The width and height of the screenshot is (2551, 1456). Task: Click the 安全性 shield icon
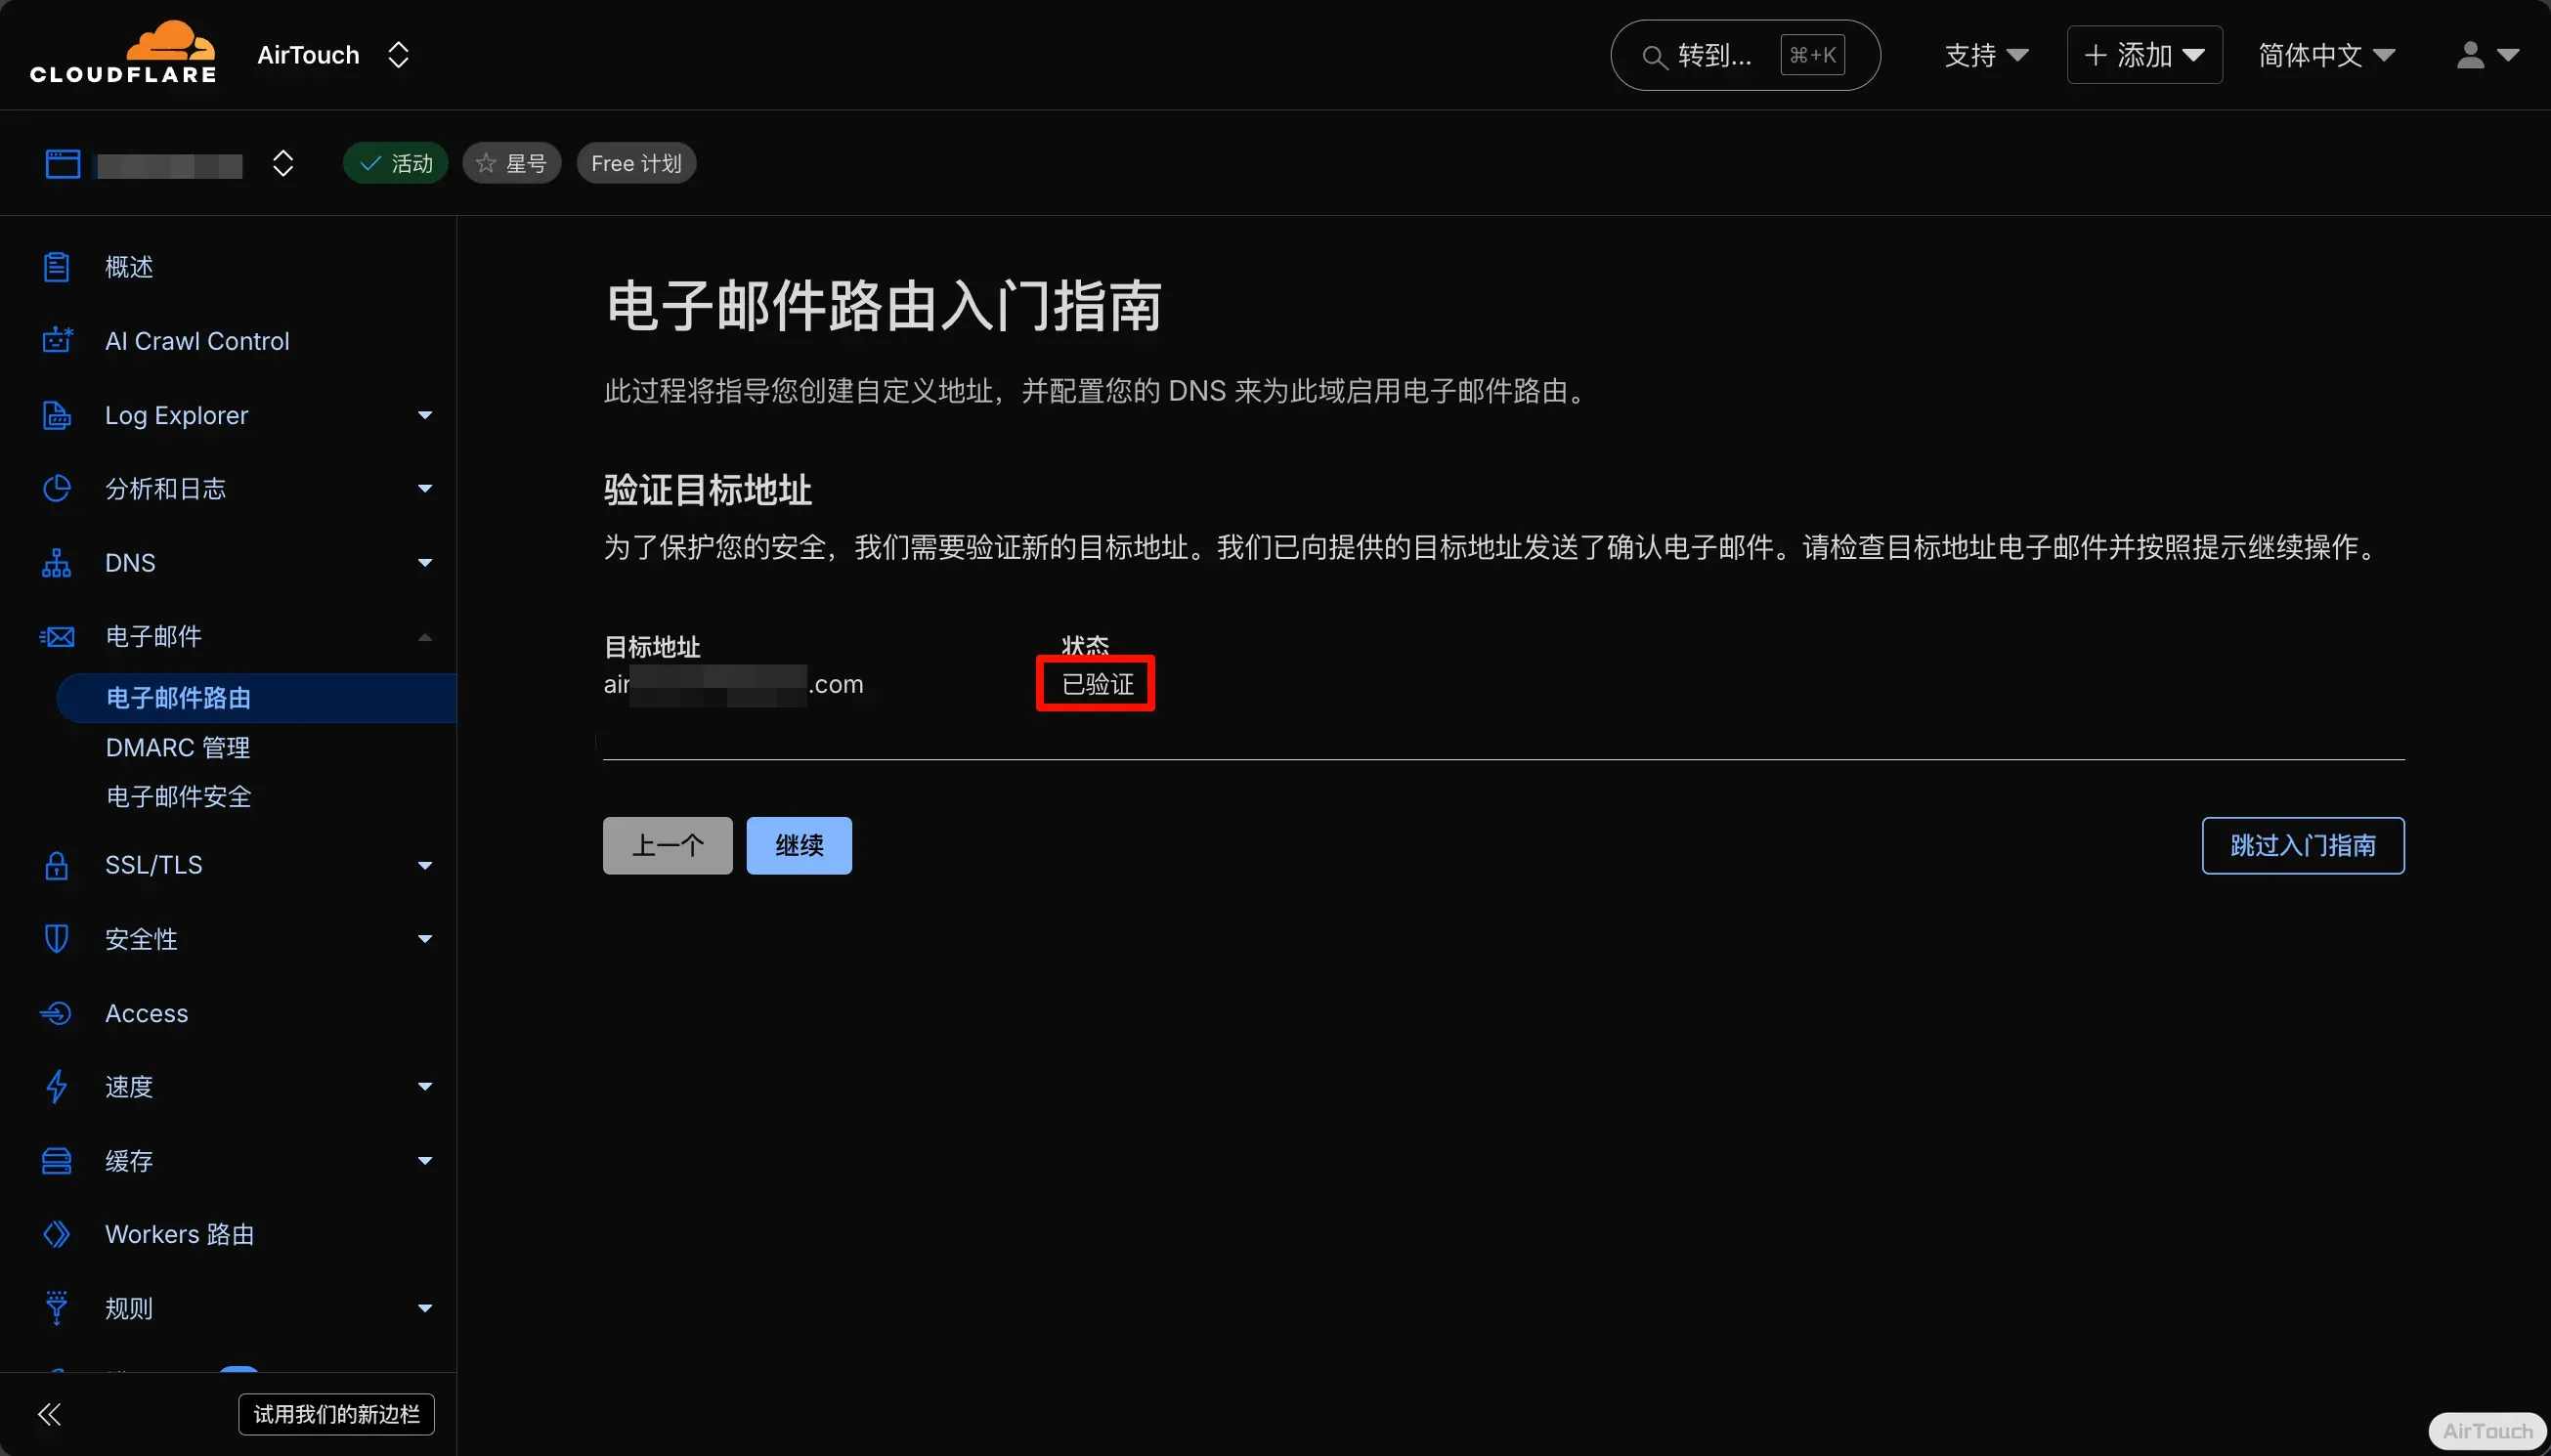pos(57,939)
